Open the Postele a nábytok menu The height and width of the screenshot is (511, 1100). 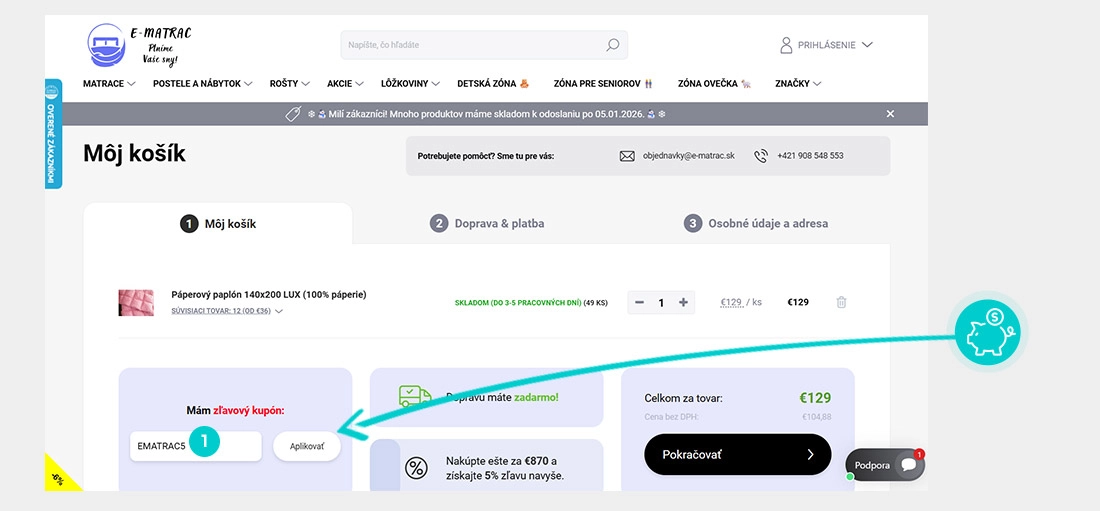pyautogui.click(x=203, y=84)
